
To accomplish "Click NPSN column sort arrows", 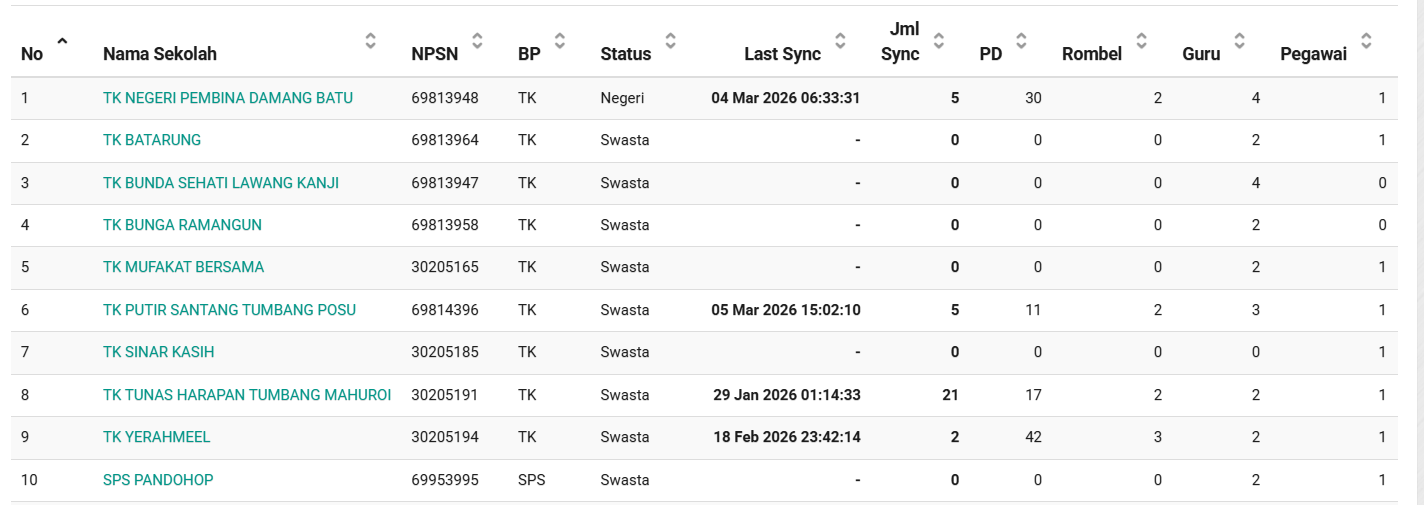I will coord(477,41).
